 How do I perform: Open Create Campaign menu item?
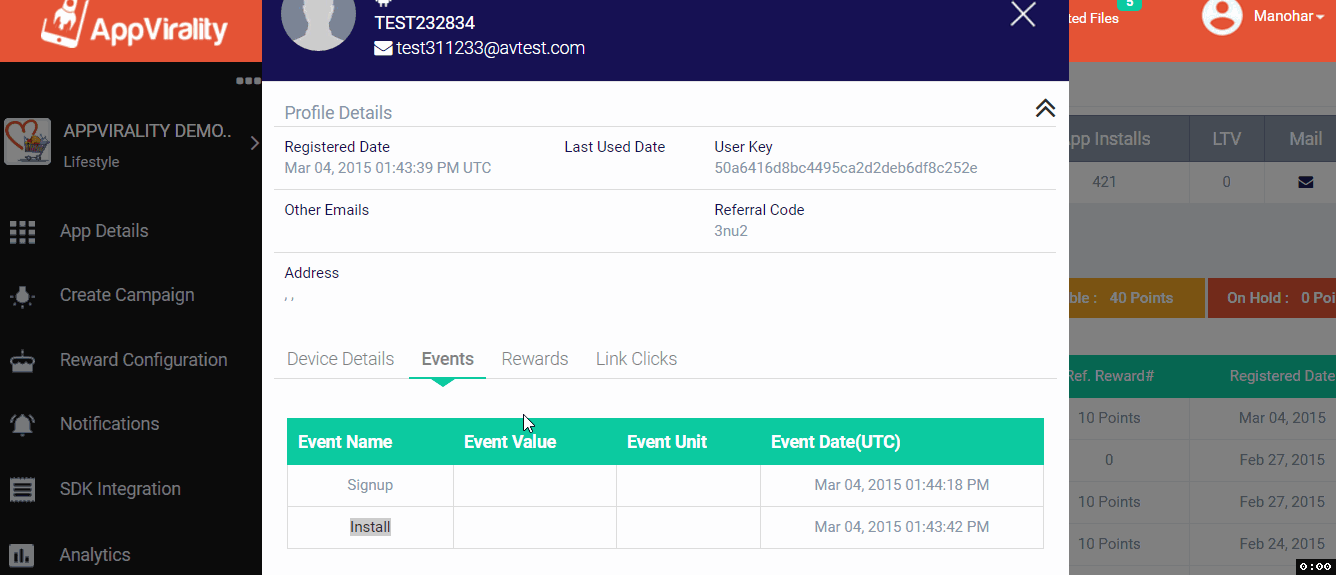pos(127,295)
